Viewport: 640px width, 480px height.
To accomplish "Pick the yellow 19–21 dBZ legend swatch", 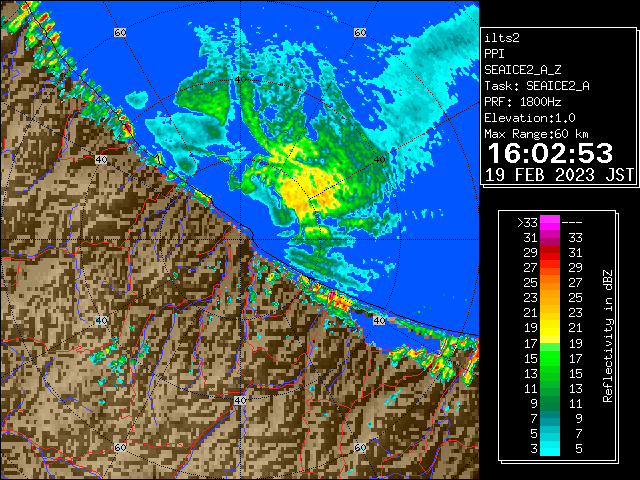I will coord(550,328).
